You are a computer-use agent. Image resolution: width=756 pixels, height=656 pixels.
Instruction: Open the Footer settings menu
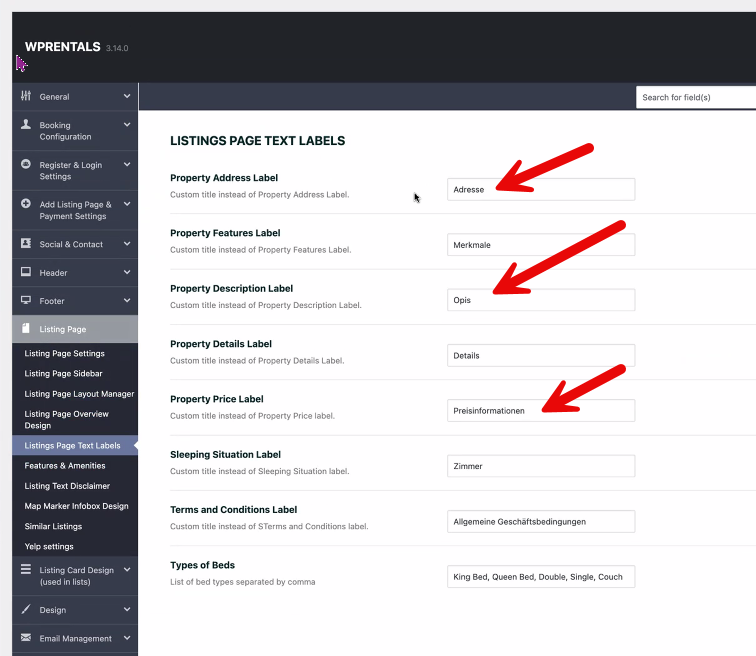75,301
